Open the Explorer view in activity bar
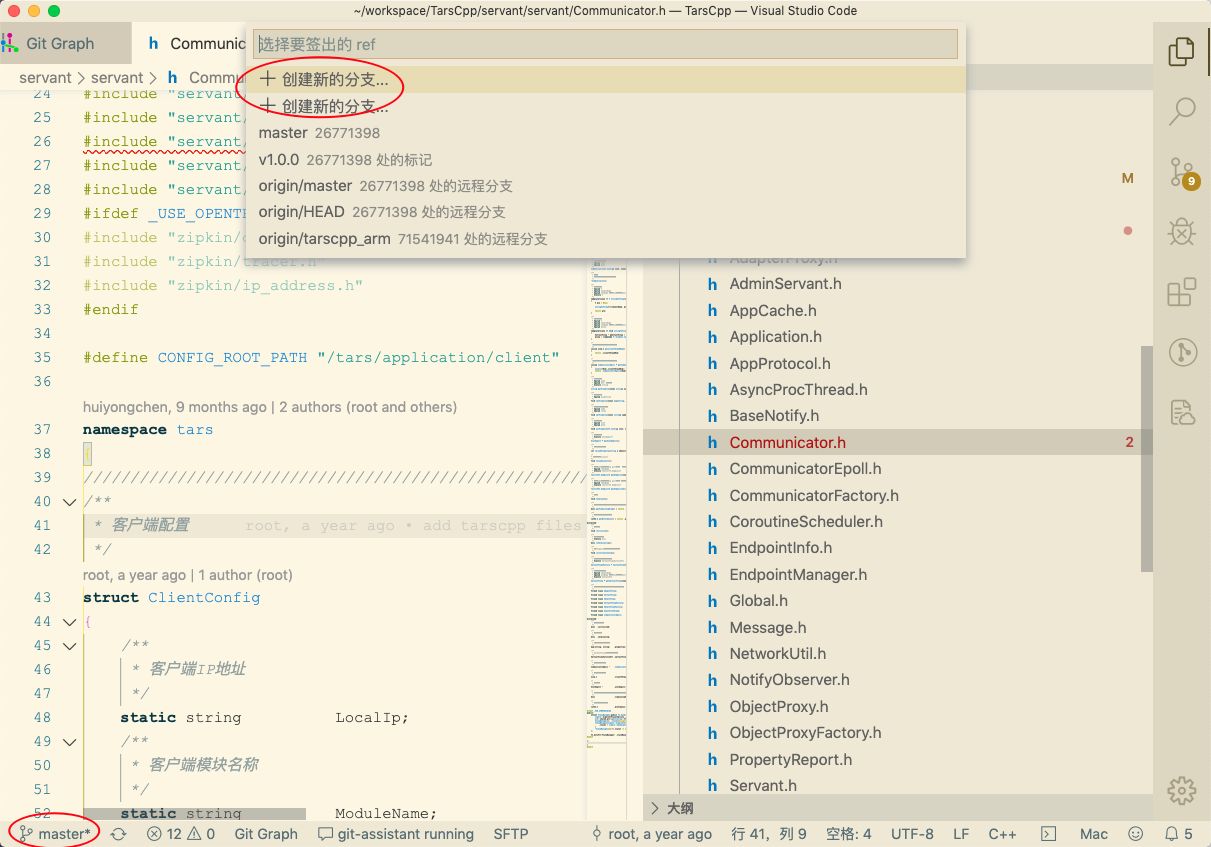Image resolution: width=1211 pixels, height=847 pixels. tap(1181, 51)
